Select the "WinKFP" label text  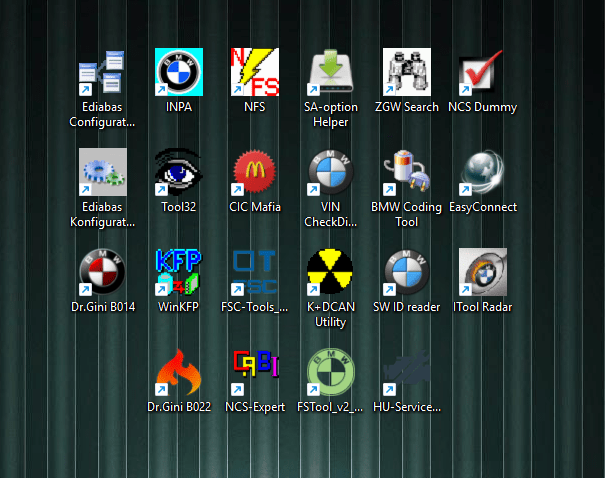[x=179, y=307]
